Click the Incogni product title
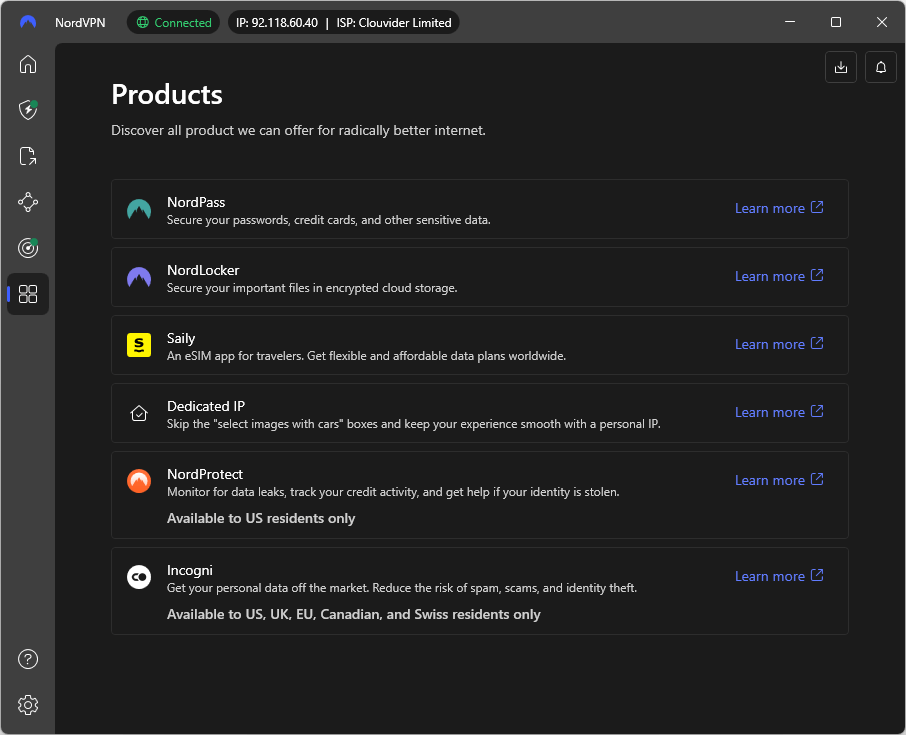Image resolution: width=906 pixels, height=735 pixels. click(x=190, y=570)
